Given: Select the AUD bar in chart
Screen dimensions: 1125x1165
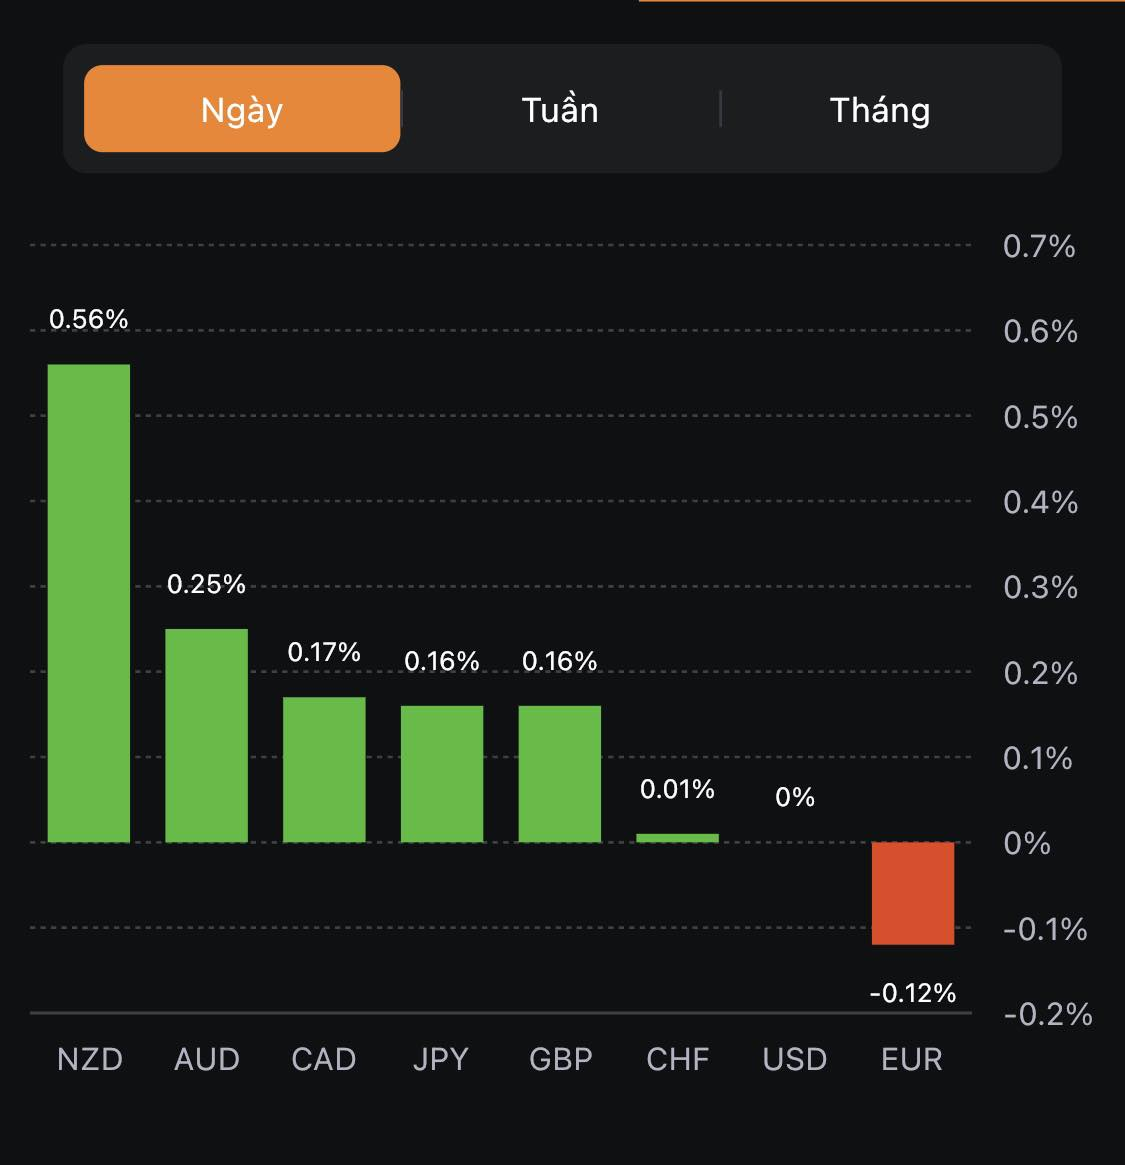Looking at the screenshot, I should pyautogui.click(x=206, y=735).
